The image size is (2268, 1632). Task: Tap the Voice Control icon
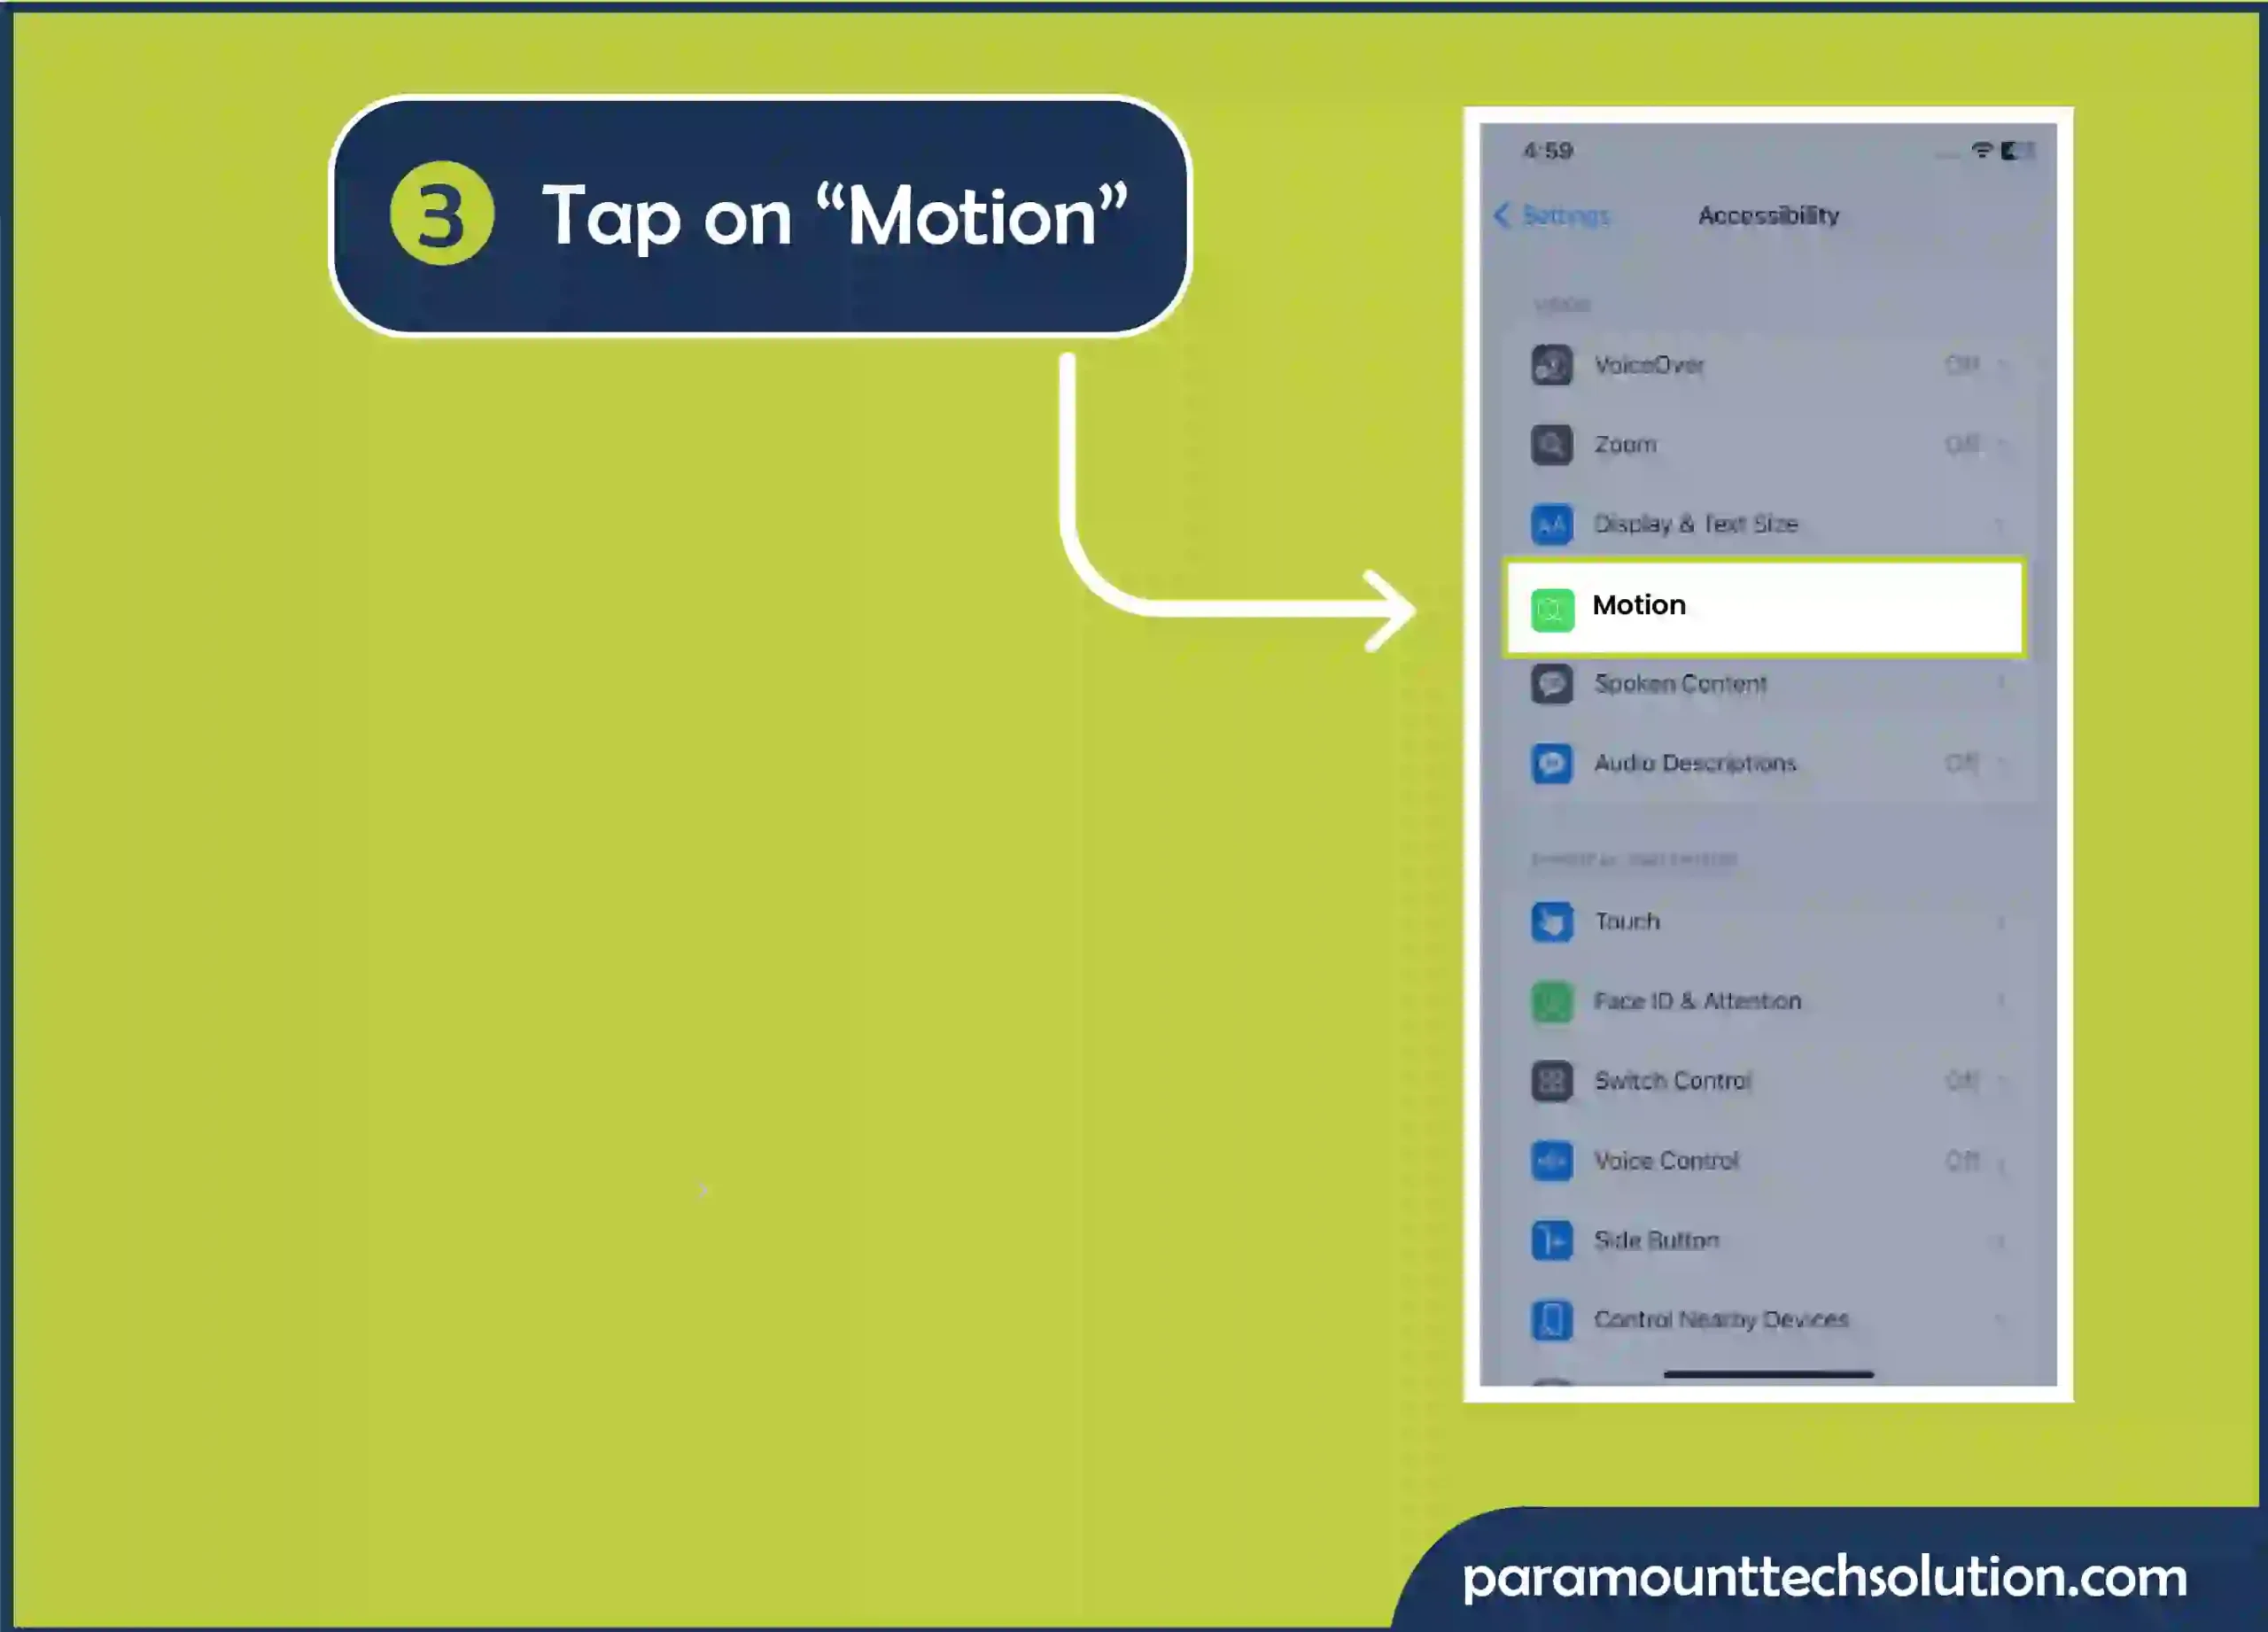1548,1160
